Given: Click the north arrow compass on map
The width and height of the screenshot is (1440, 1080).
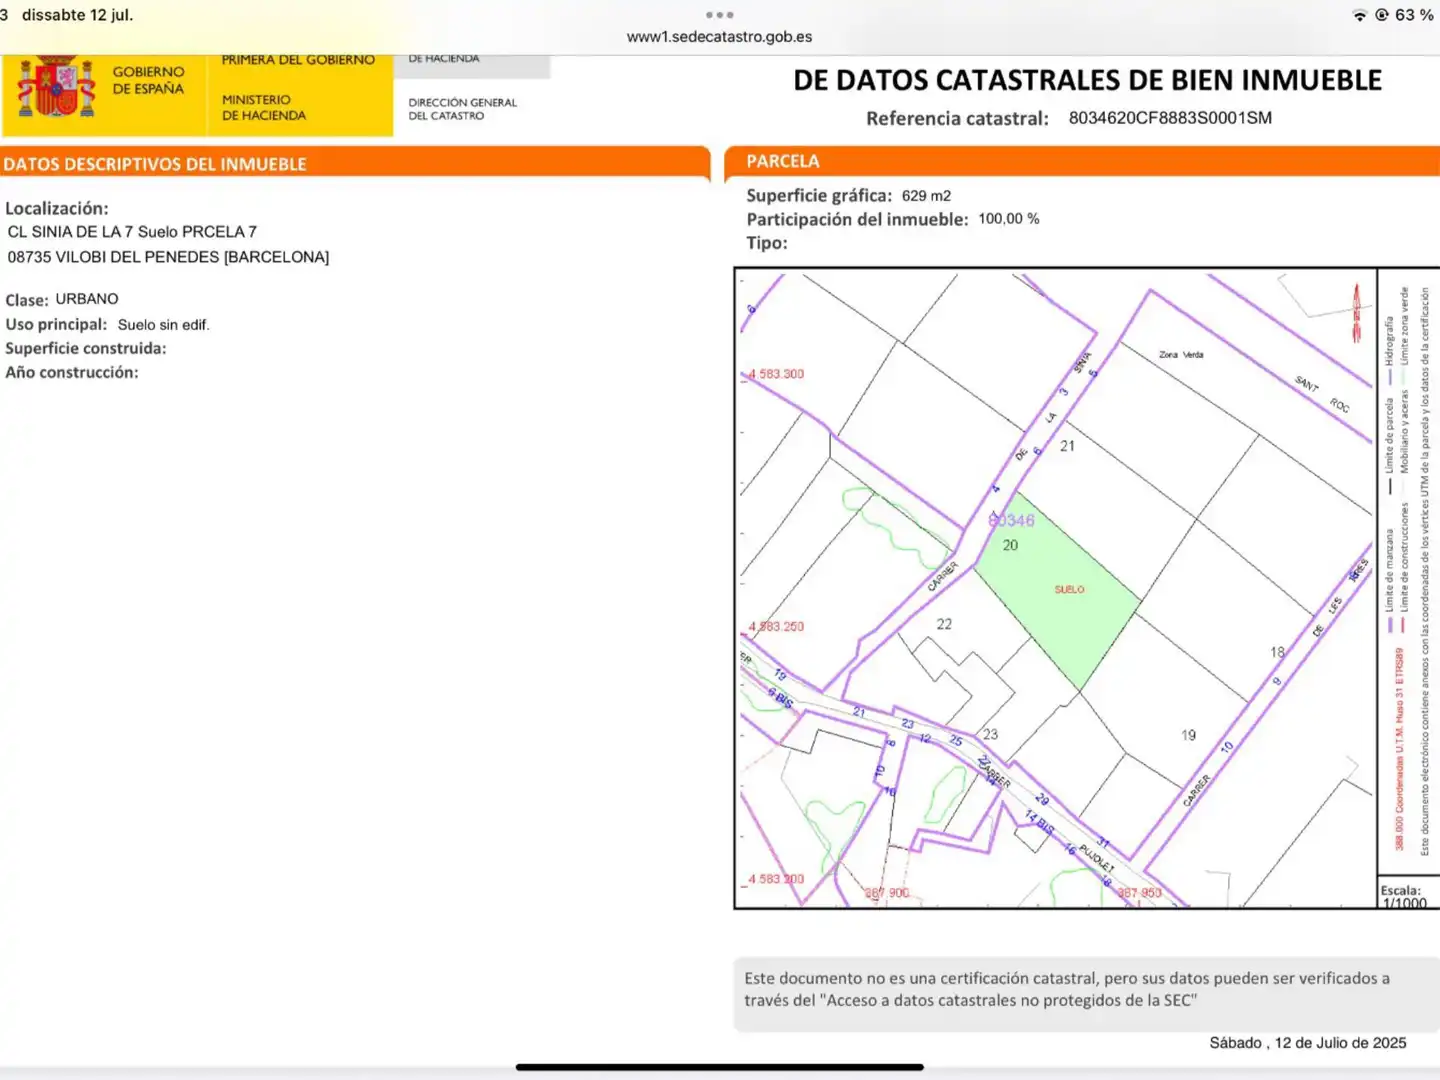Looking at the screenshot, I should [x=1357, y=312].
